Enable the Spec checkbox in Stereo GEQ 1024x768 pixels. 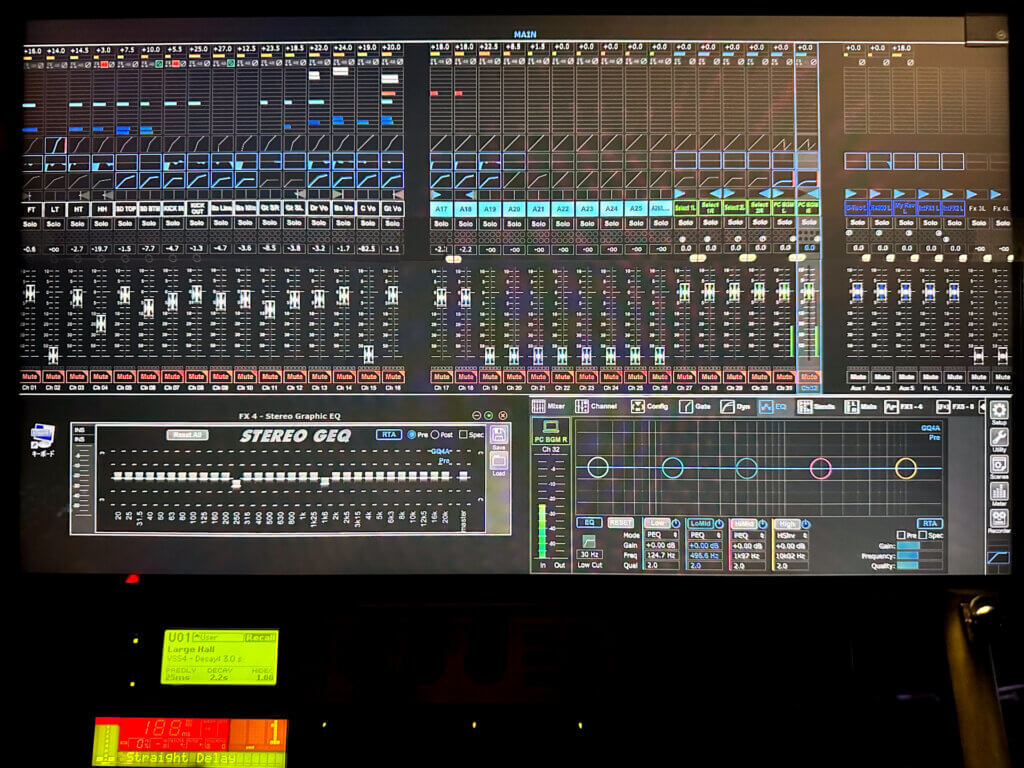pyautogui.click(x=462, y=435)
